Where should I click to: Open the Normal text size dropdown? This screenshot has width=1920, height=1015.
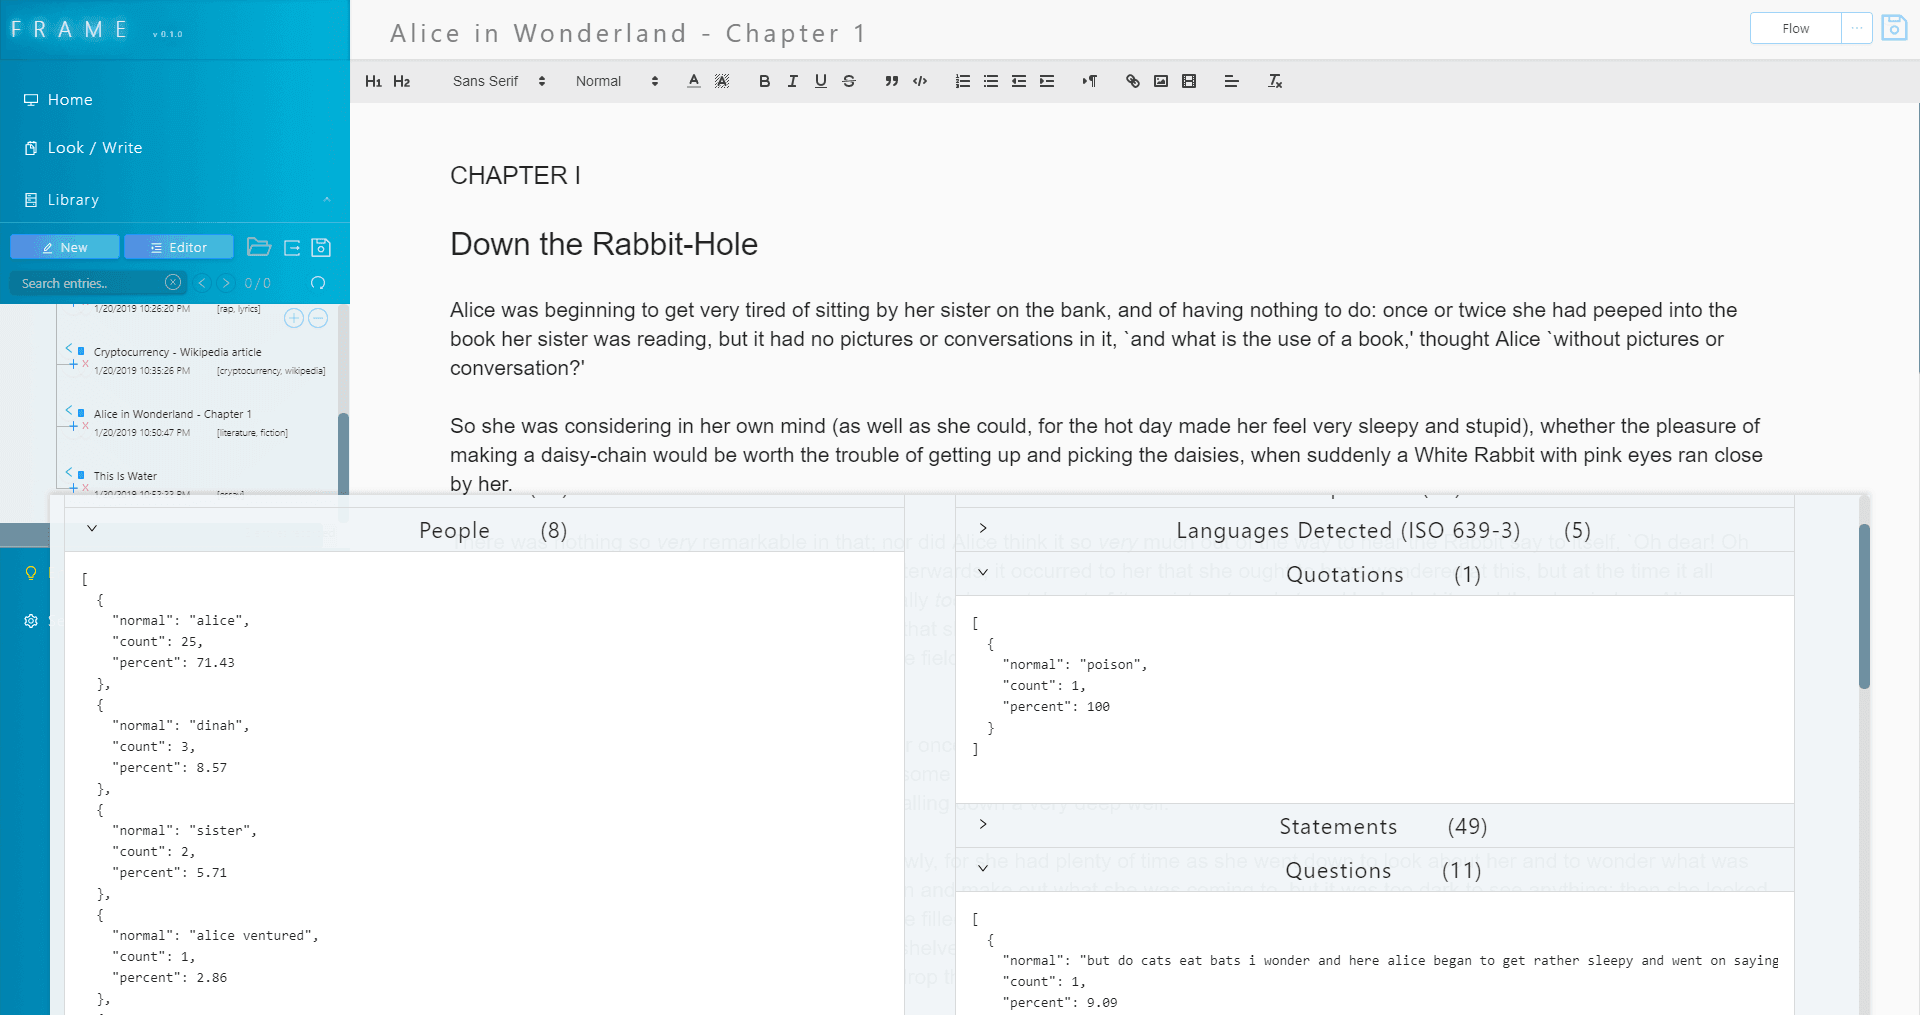616,81
